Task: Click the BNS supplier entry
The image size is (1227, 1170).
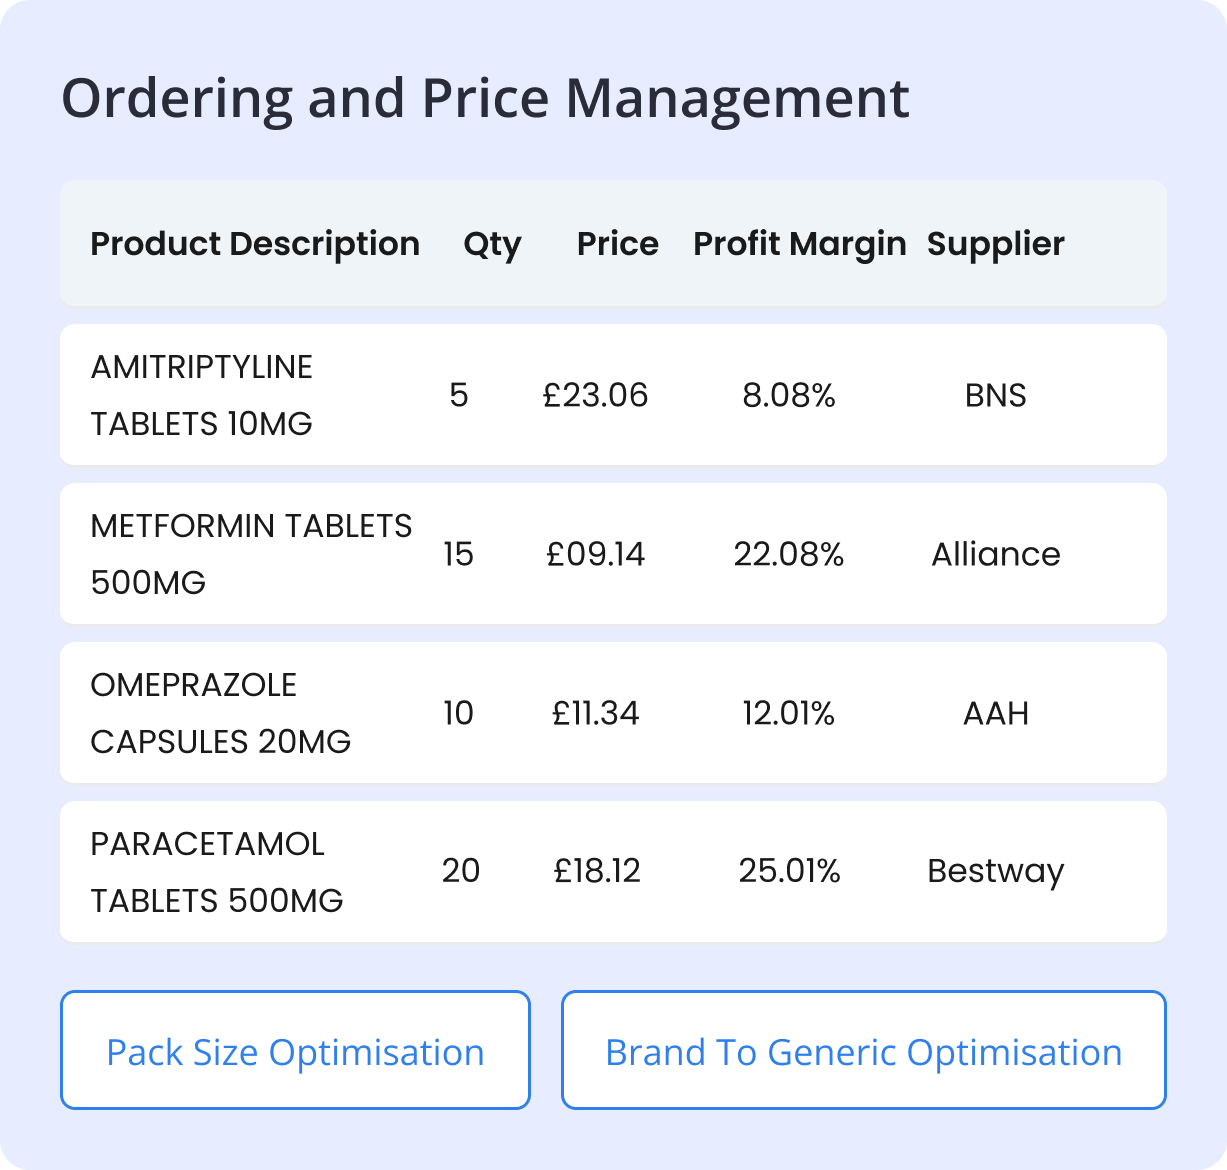Action: (x=995, y=395)
